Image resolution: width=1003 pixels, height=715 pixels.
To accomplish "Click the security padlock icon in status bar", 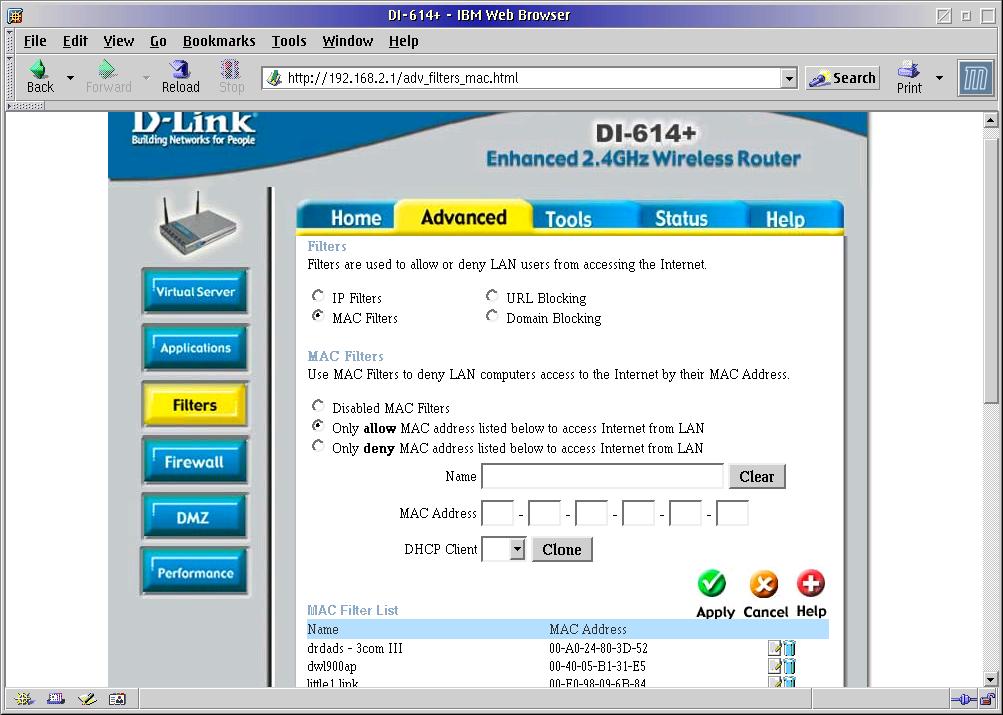I will point(989,698).
